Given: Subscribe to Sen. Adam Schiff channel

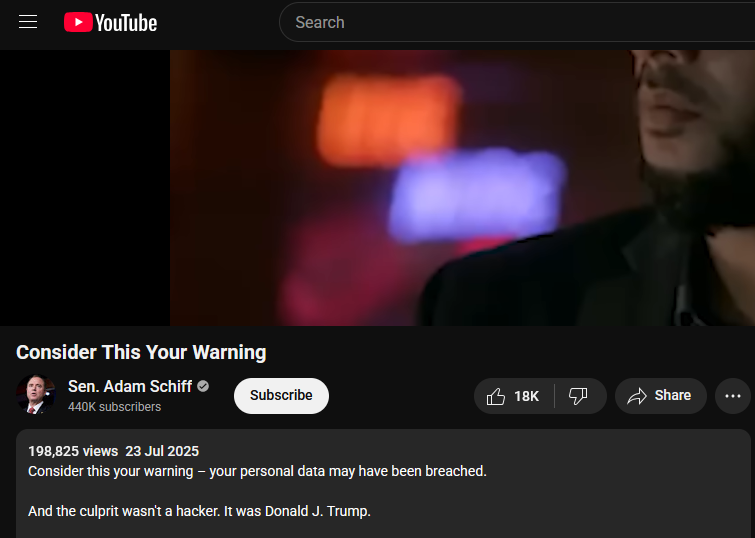Looking at the screenshot, I should tap(281, 395).
